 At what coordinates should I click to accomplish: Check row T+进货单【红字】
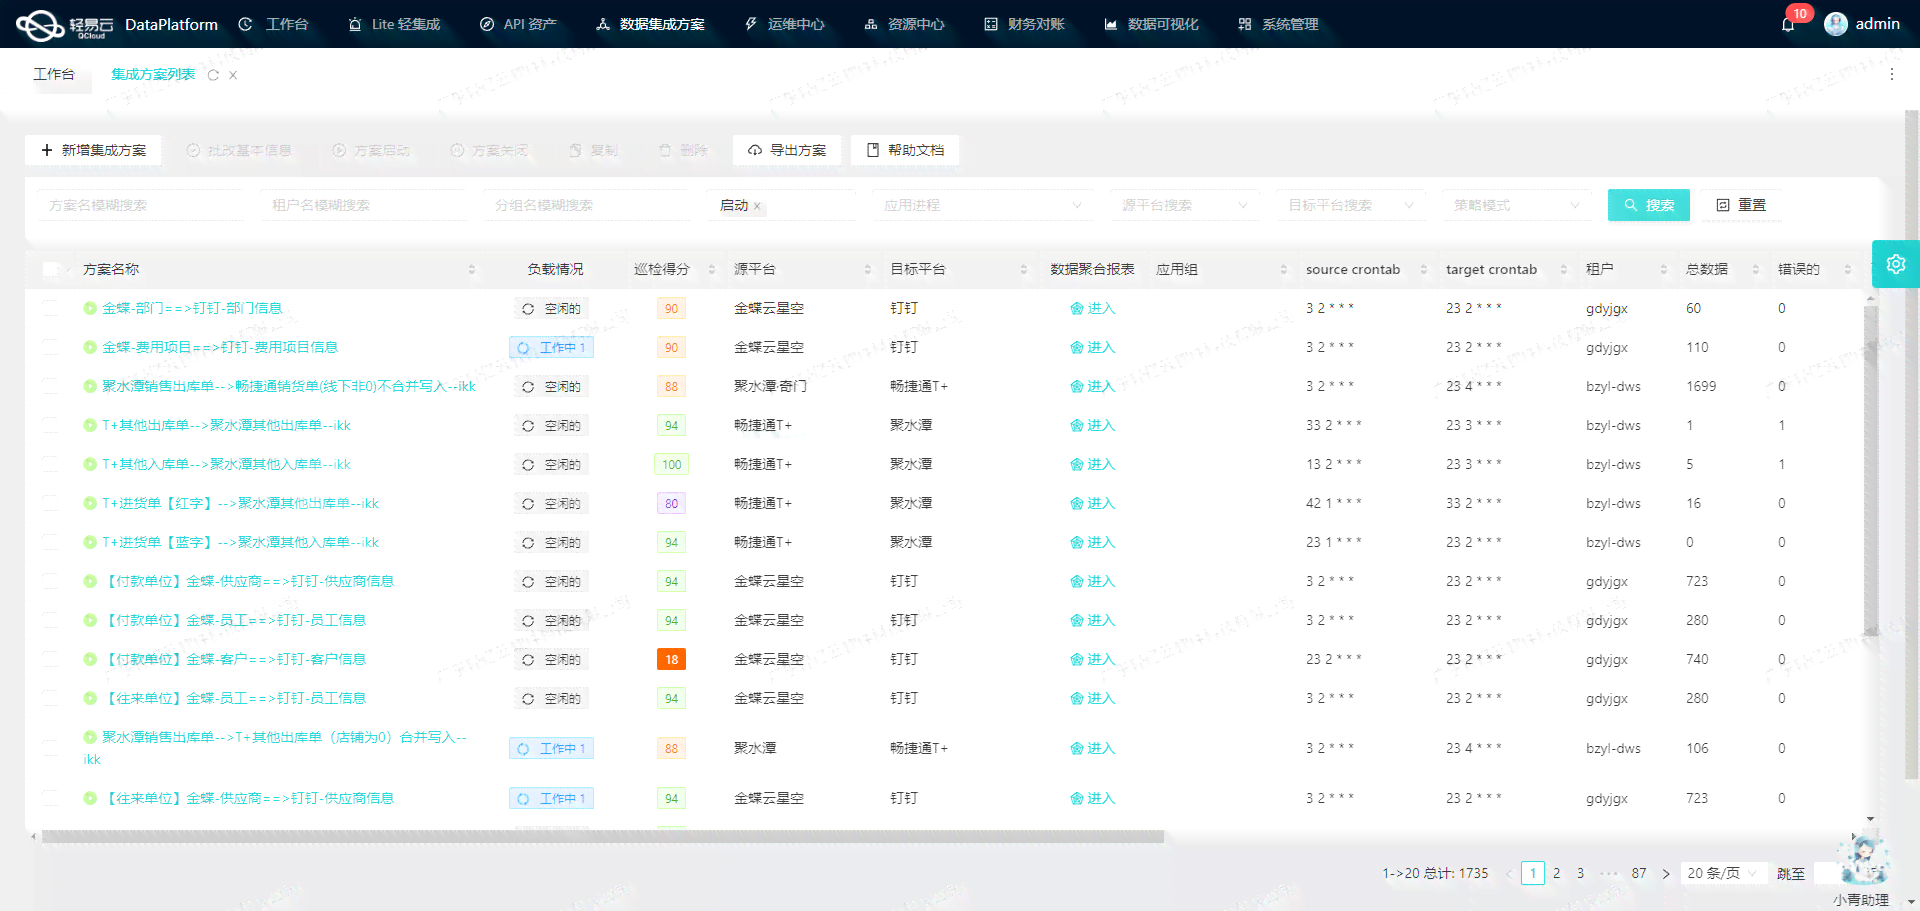51,503
